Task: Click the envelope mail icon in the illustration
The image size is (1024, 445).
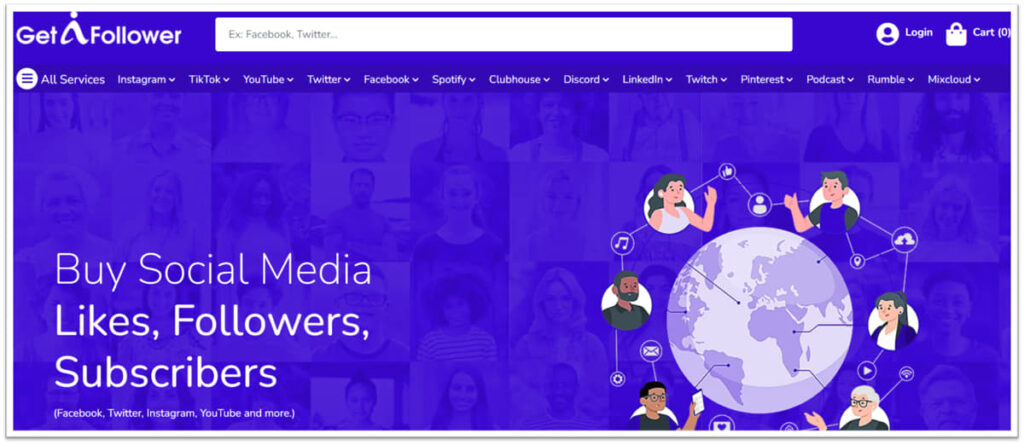Action: [650, 352]
